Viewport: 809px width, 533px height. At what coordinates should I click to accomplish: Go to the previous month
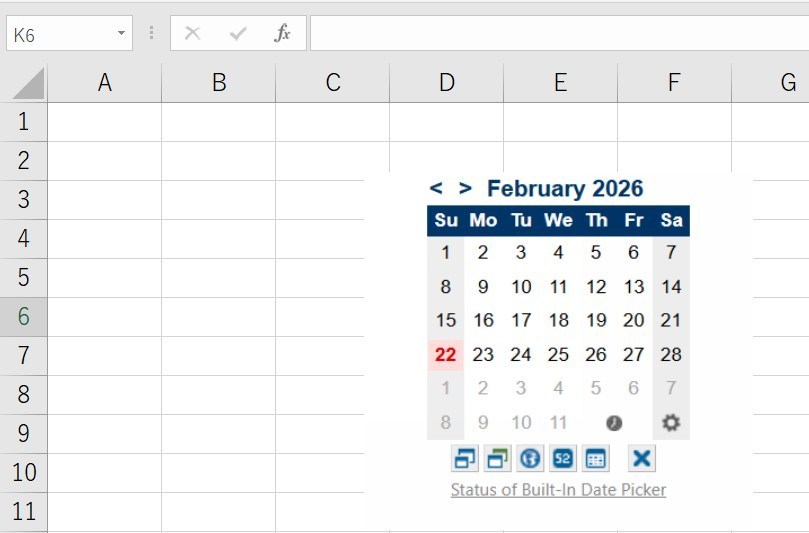coord(436,188)
